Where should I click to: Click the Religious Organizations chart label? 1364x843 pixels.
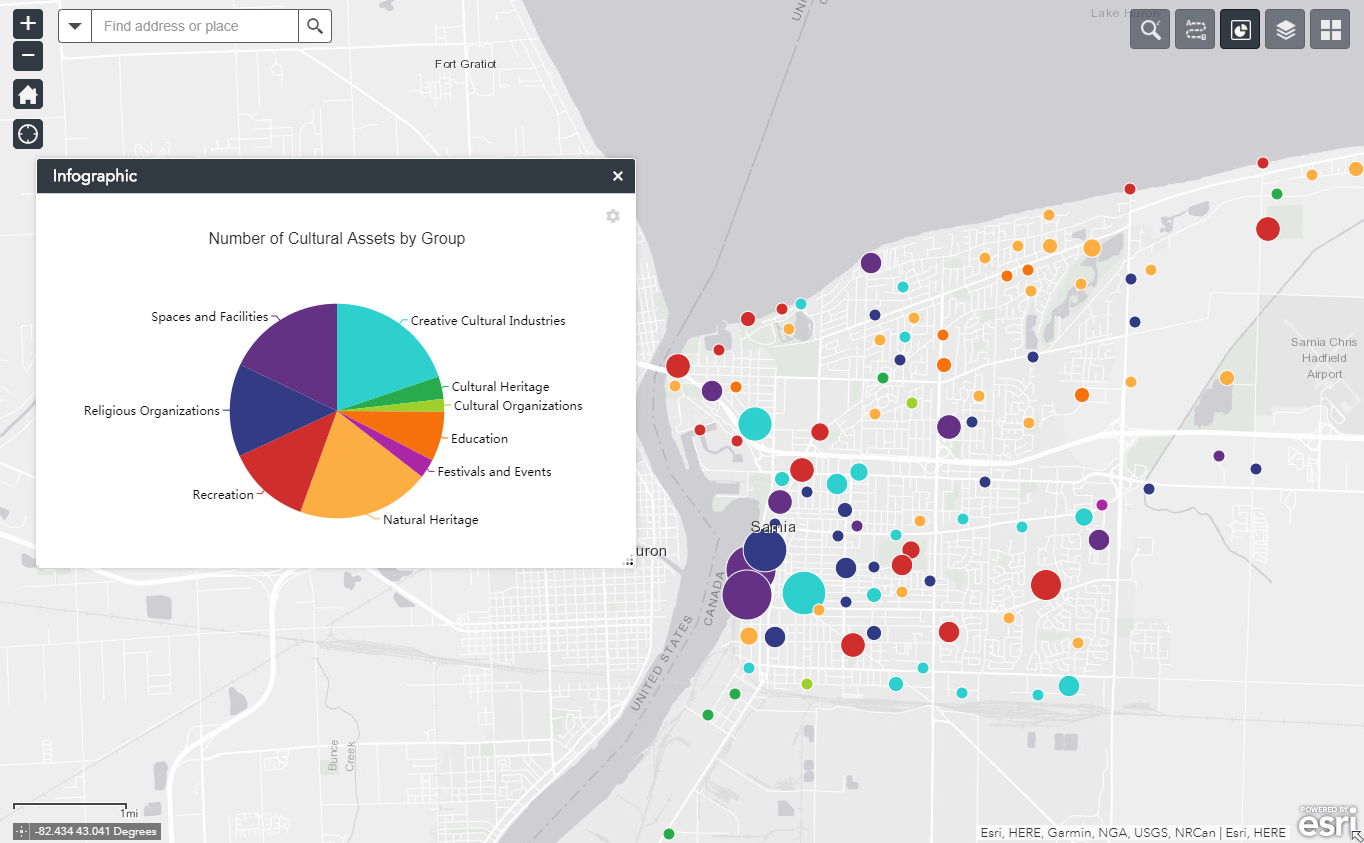click(x=151, y=410)
